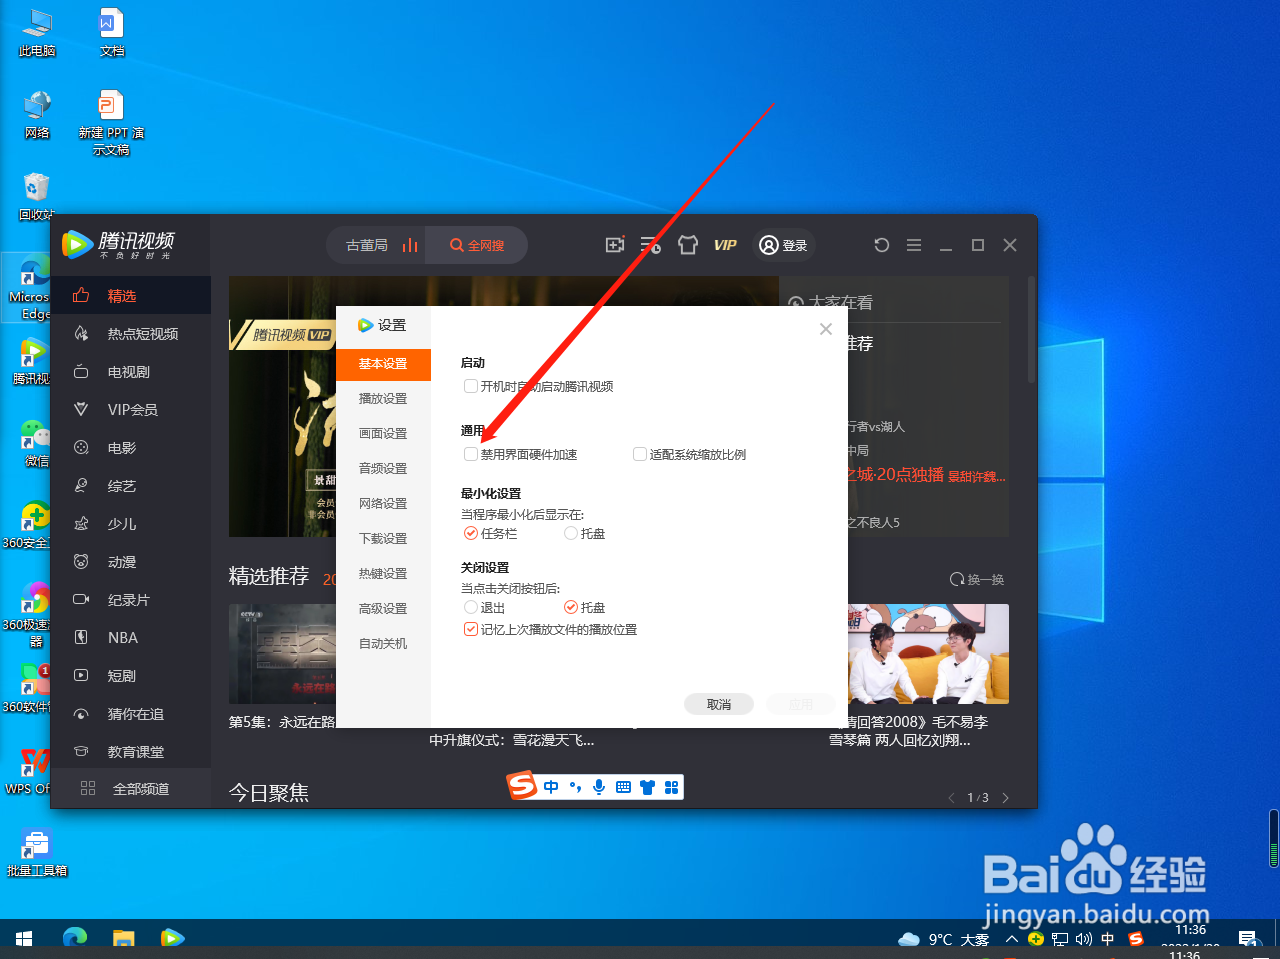The width and height of the screenshot is (1280, 959).
Task: Switch to 网络设置 tab
Action: [383, 504]
